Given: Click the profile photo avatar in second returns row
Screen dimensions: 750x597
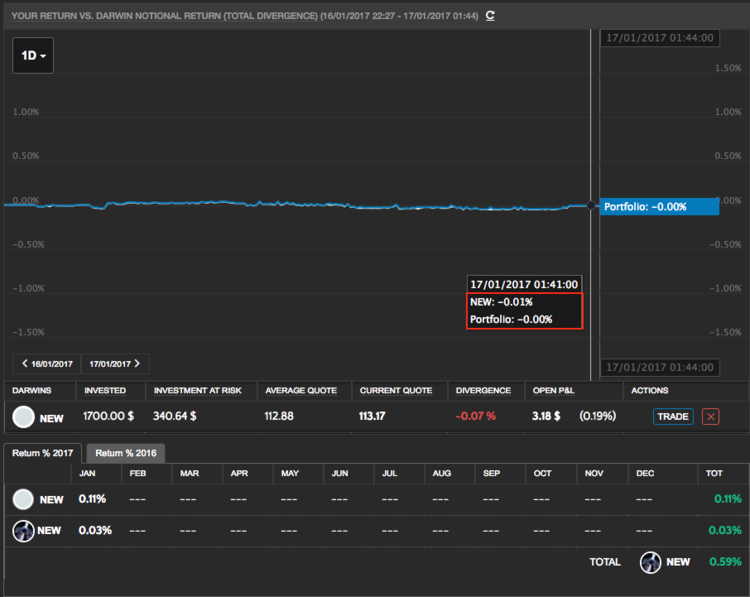Looking at the screenshot, I should [23, 530].
